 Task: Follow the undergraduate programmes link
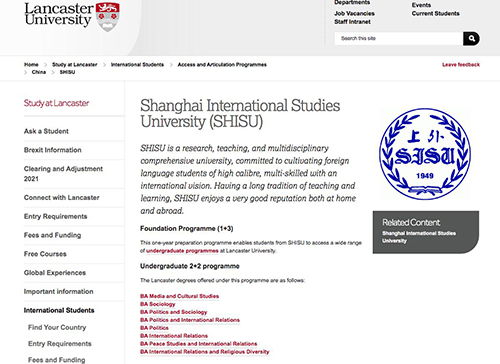[182, 251]
